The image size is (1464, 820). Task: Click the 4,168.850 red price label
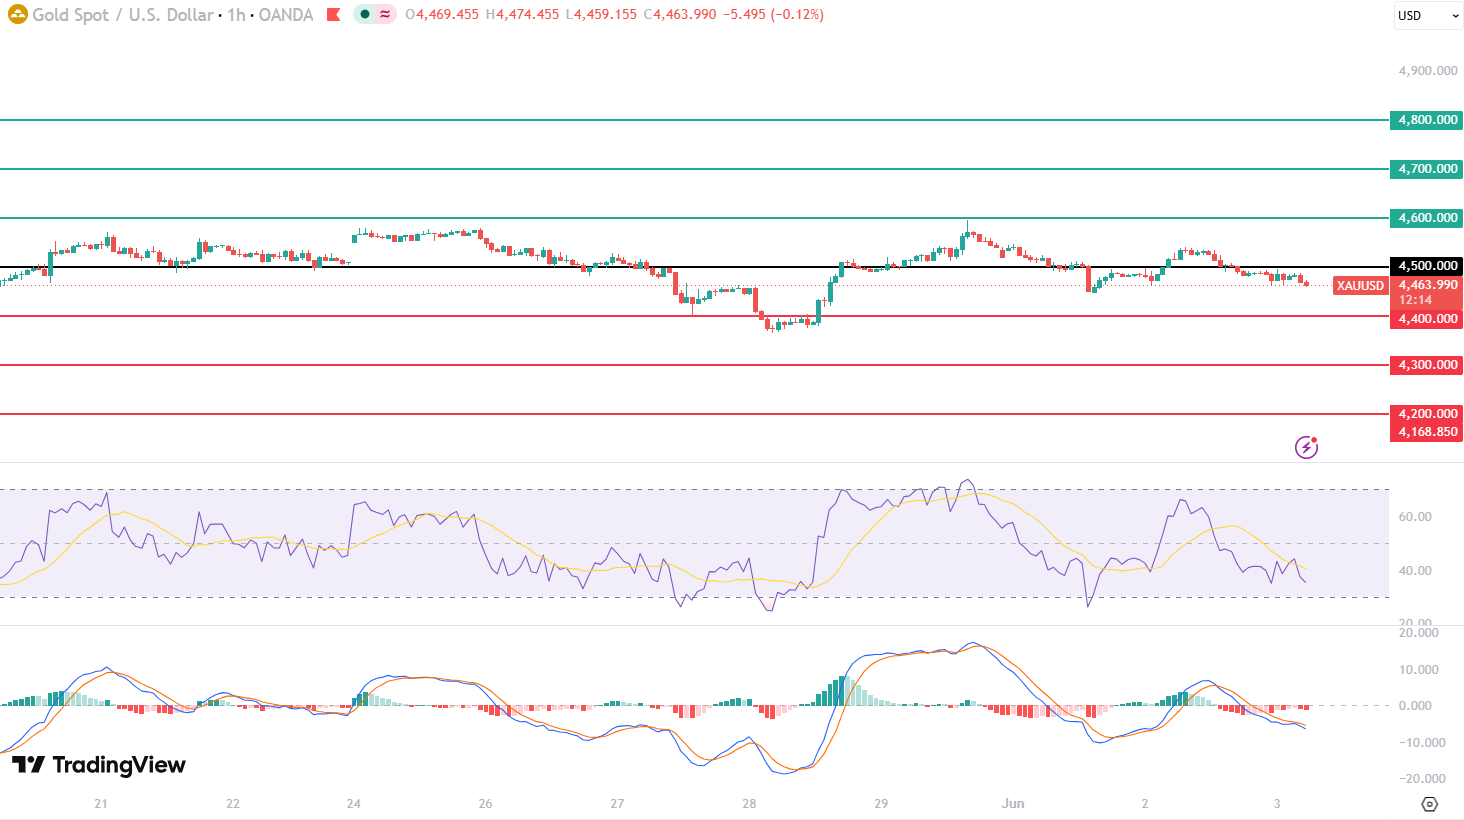(1426, 432)
